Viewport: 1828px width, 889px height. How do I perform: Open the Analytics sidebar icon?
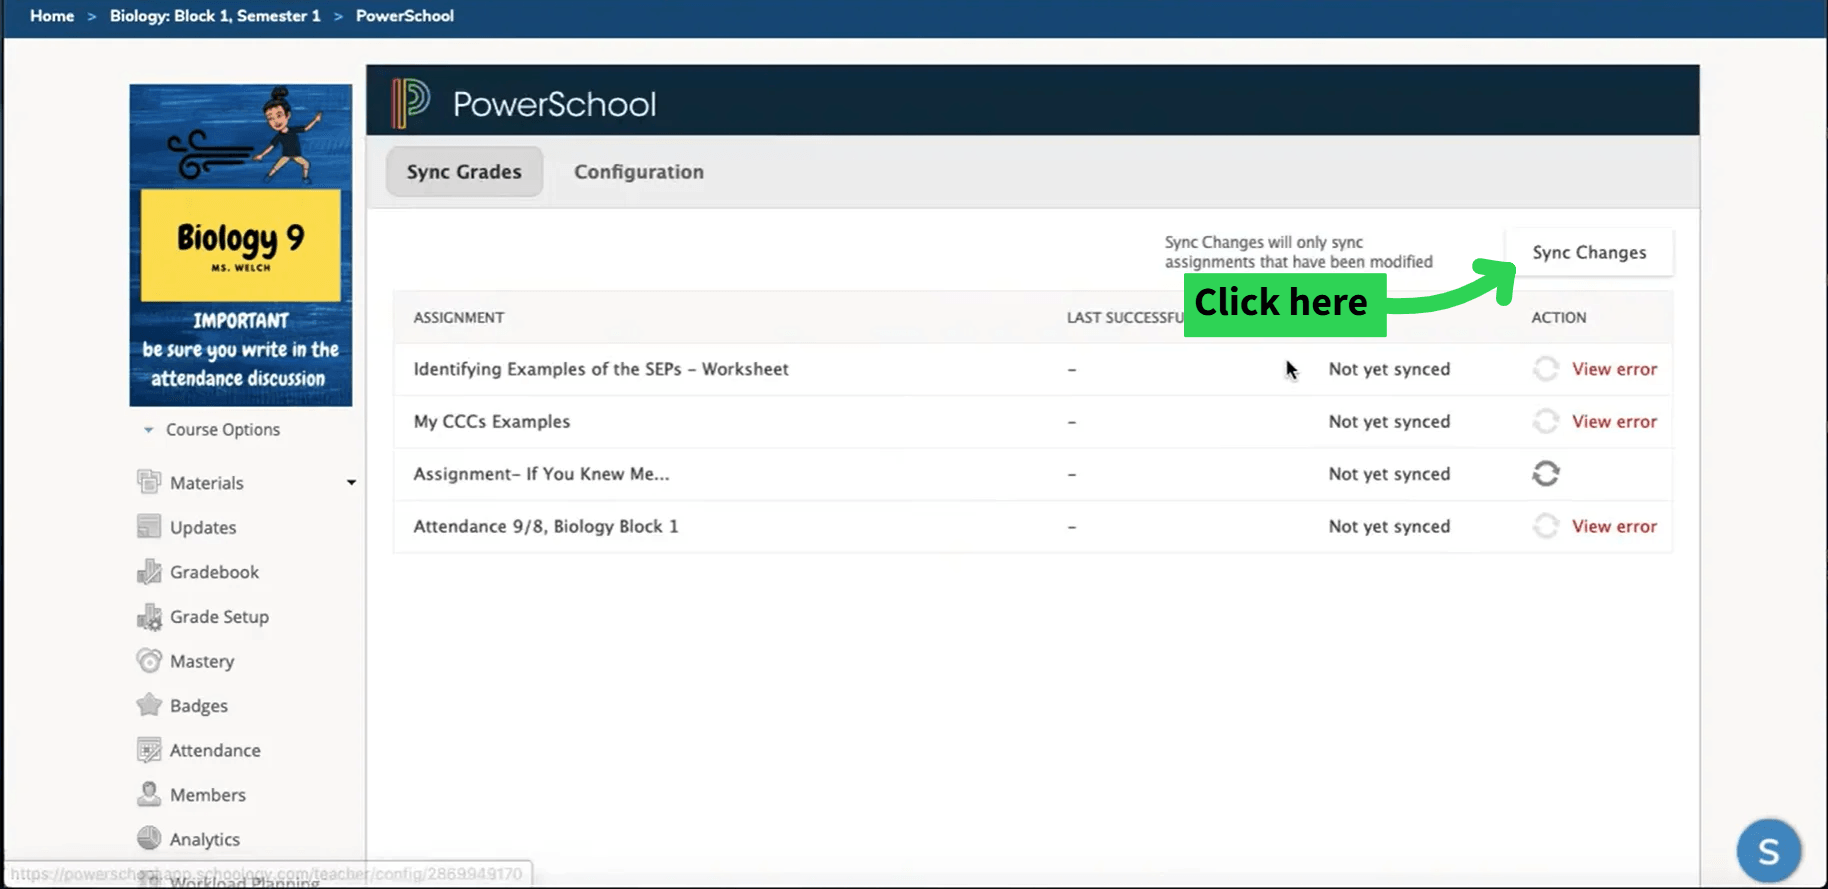point(149,838)
